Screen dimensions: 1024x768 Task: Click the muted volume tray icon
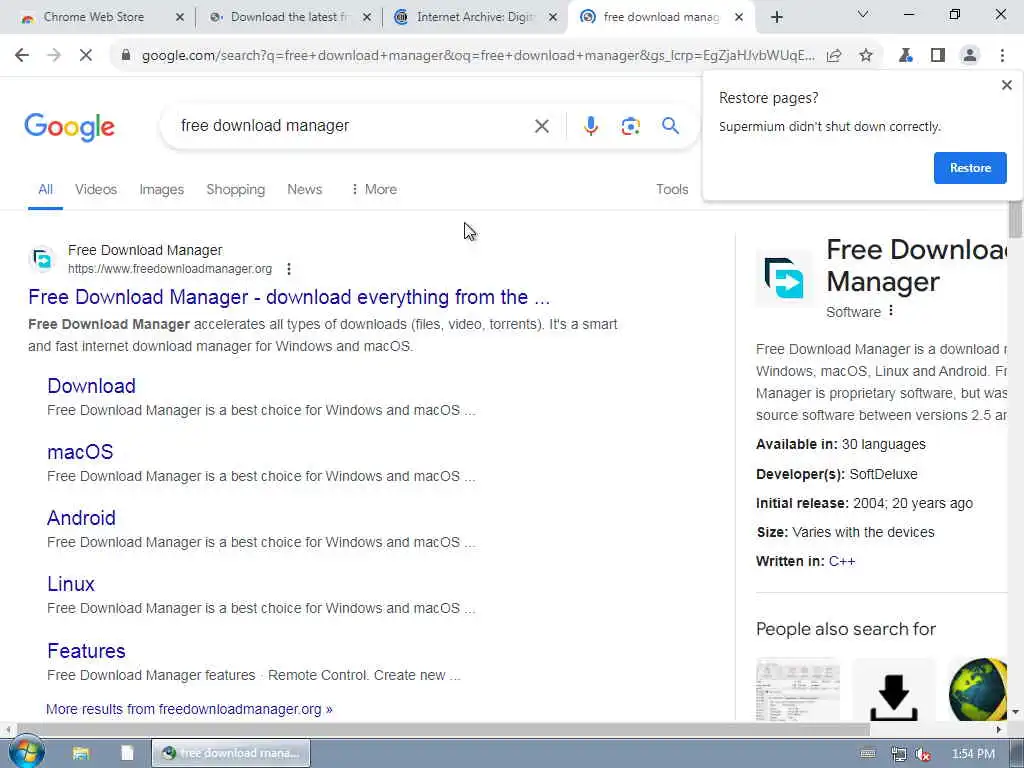923,754
